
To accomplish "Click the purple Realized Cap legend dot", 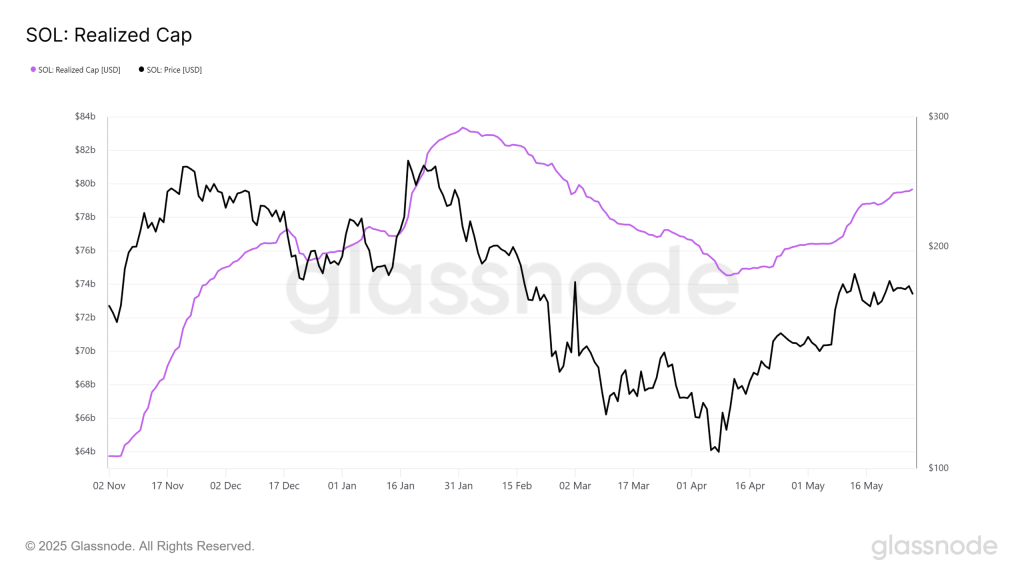I will [x=33, y=69].
